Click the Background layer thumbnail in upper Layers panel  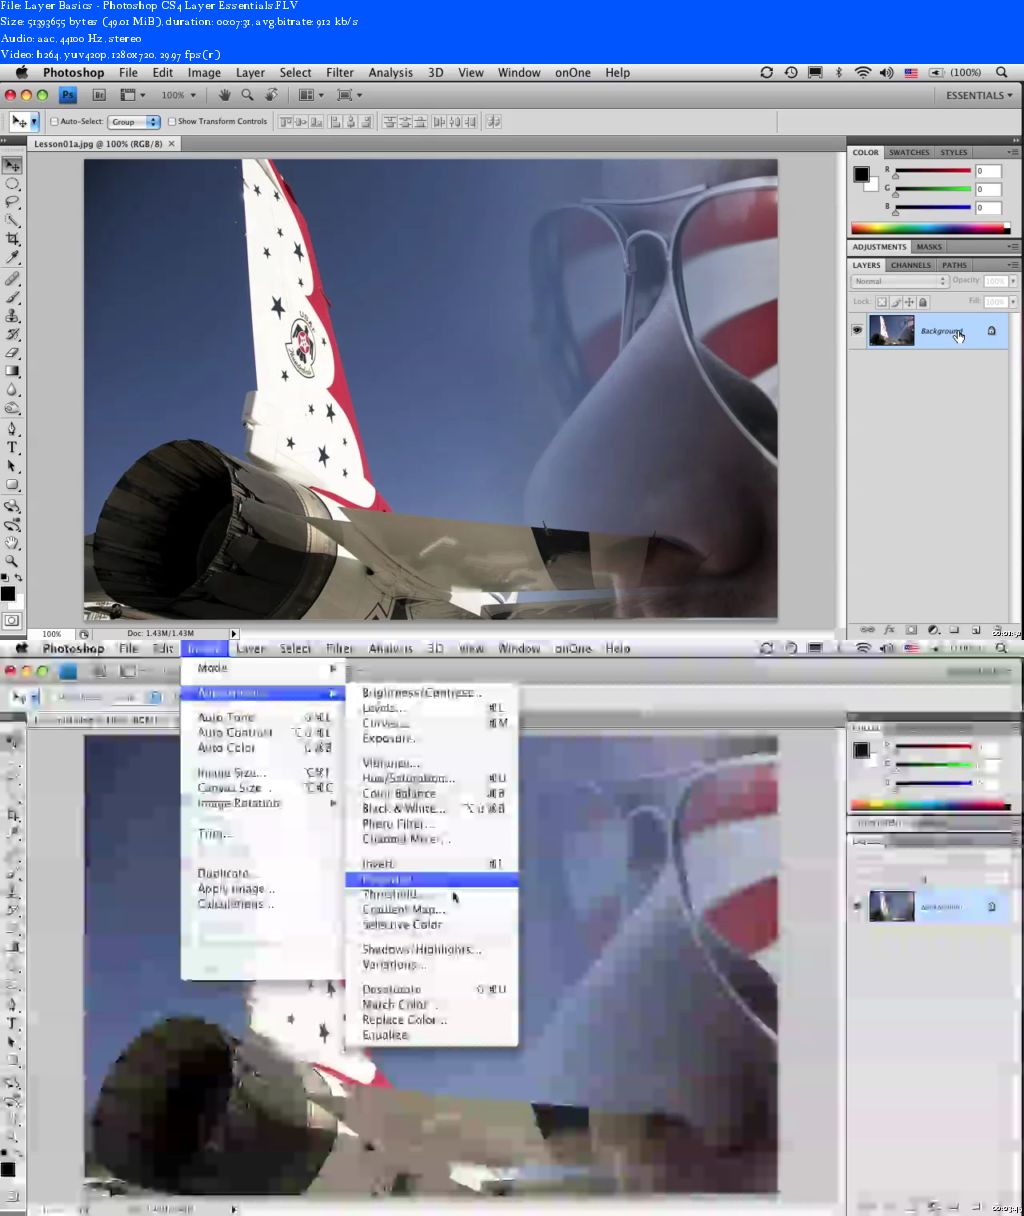click(891, 331)
